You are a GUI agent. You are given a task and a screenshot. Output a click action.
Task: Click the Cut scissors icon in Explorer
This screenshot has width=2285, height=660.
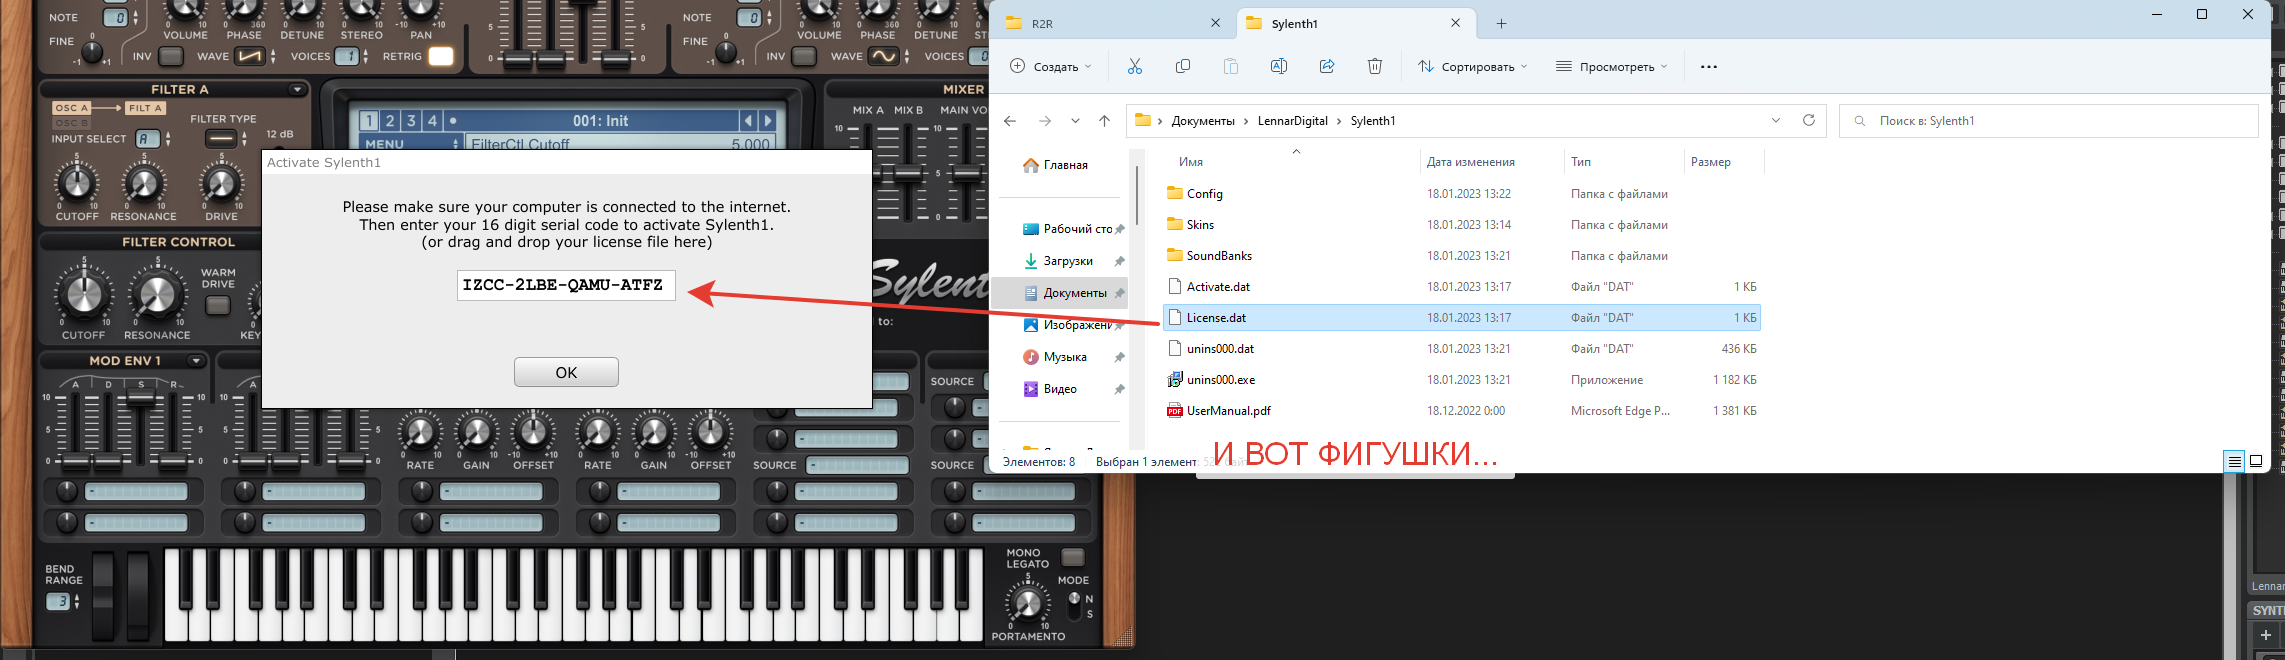click(x=1134, y=67)
